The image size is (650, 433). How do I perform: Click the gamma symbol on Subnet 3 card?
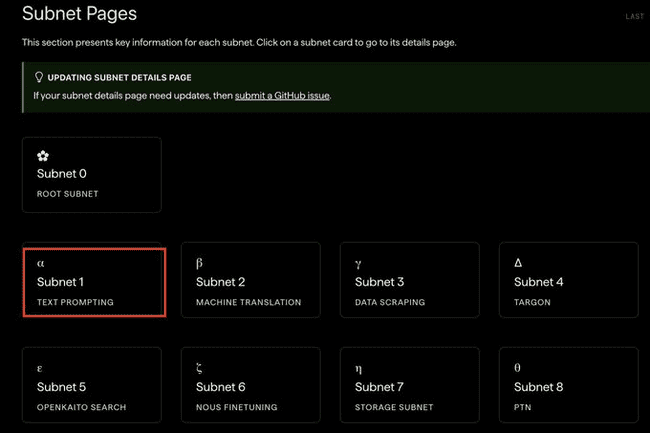[358, 264]
